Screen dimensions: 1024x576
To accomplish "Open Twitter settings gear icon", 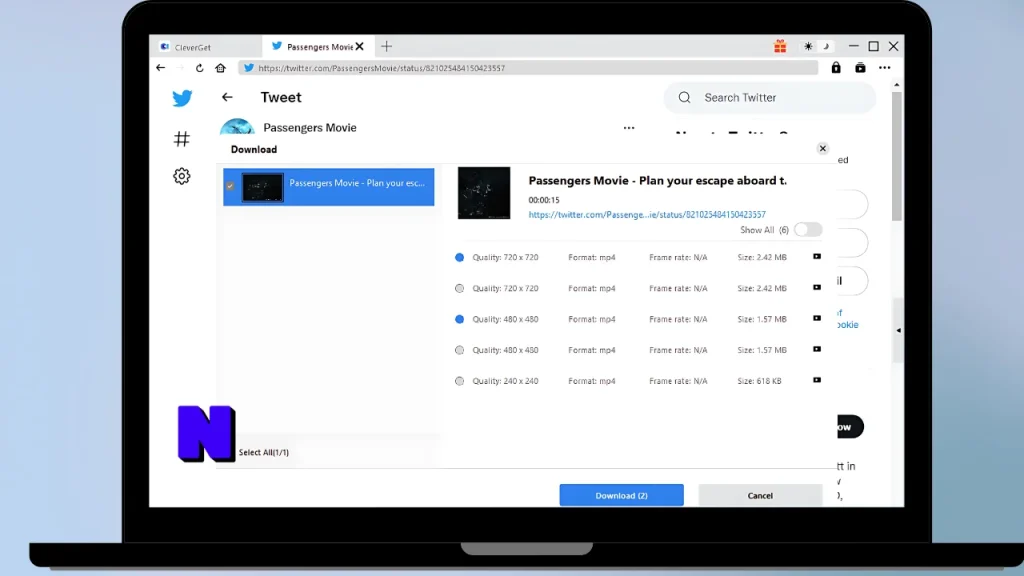I will coord(182,176).
